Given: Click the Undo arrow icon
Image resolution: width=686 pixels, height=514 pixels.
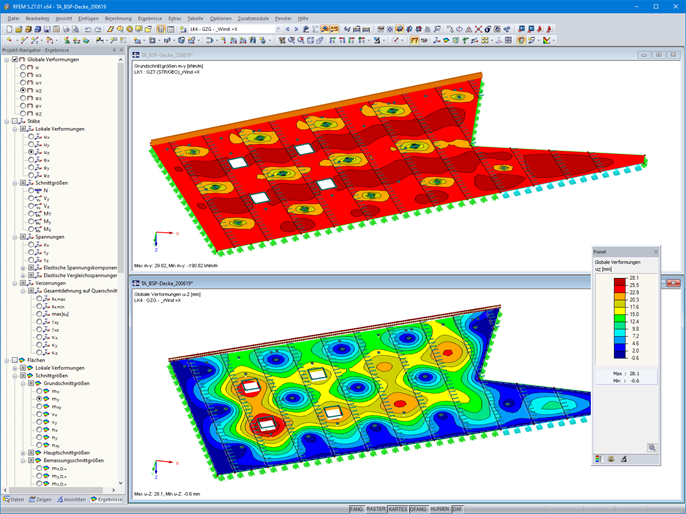Looking at the screenshot, I should pos(88,29).
